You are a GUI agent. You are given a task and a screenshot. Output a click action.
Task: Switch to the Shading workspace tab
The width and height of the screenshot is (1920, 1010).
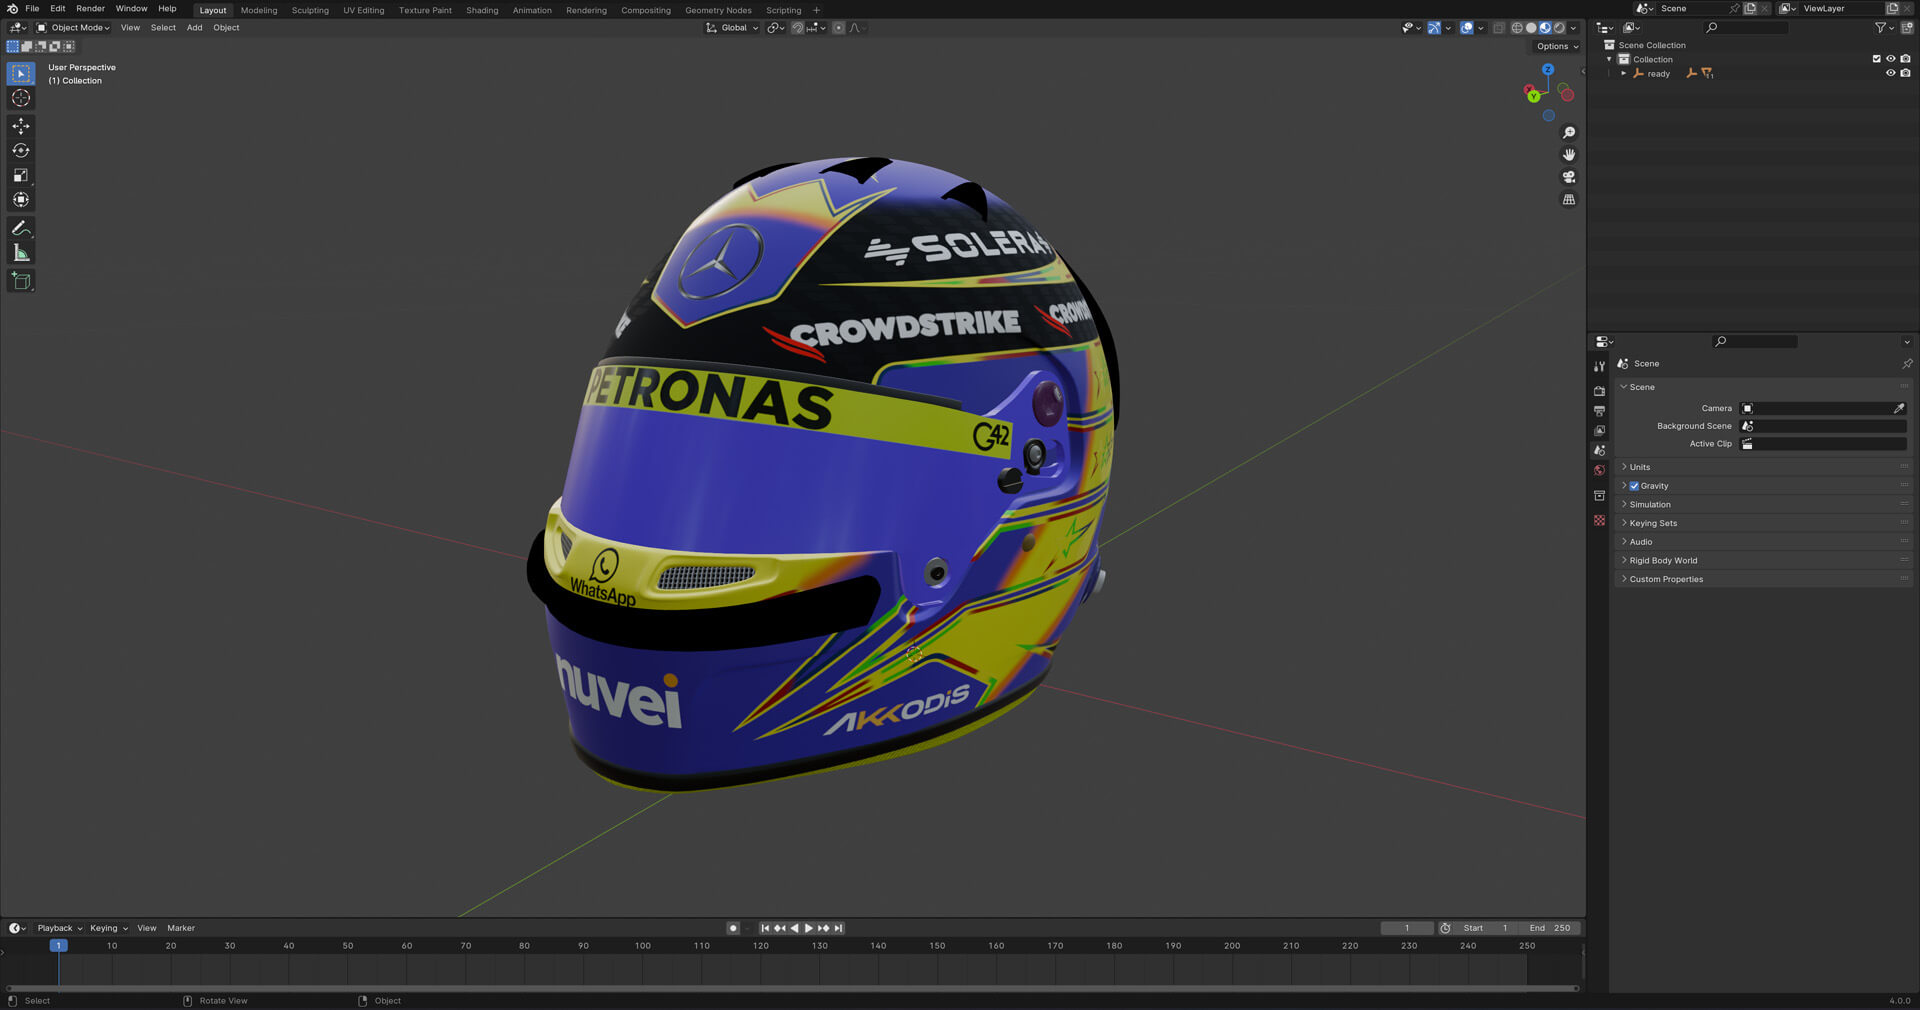[482, 10]
